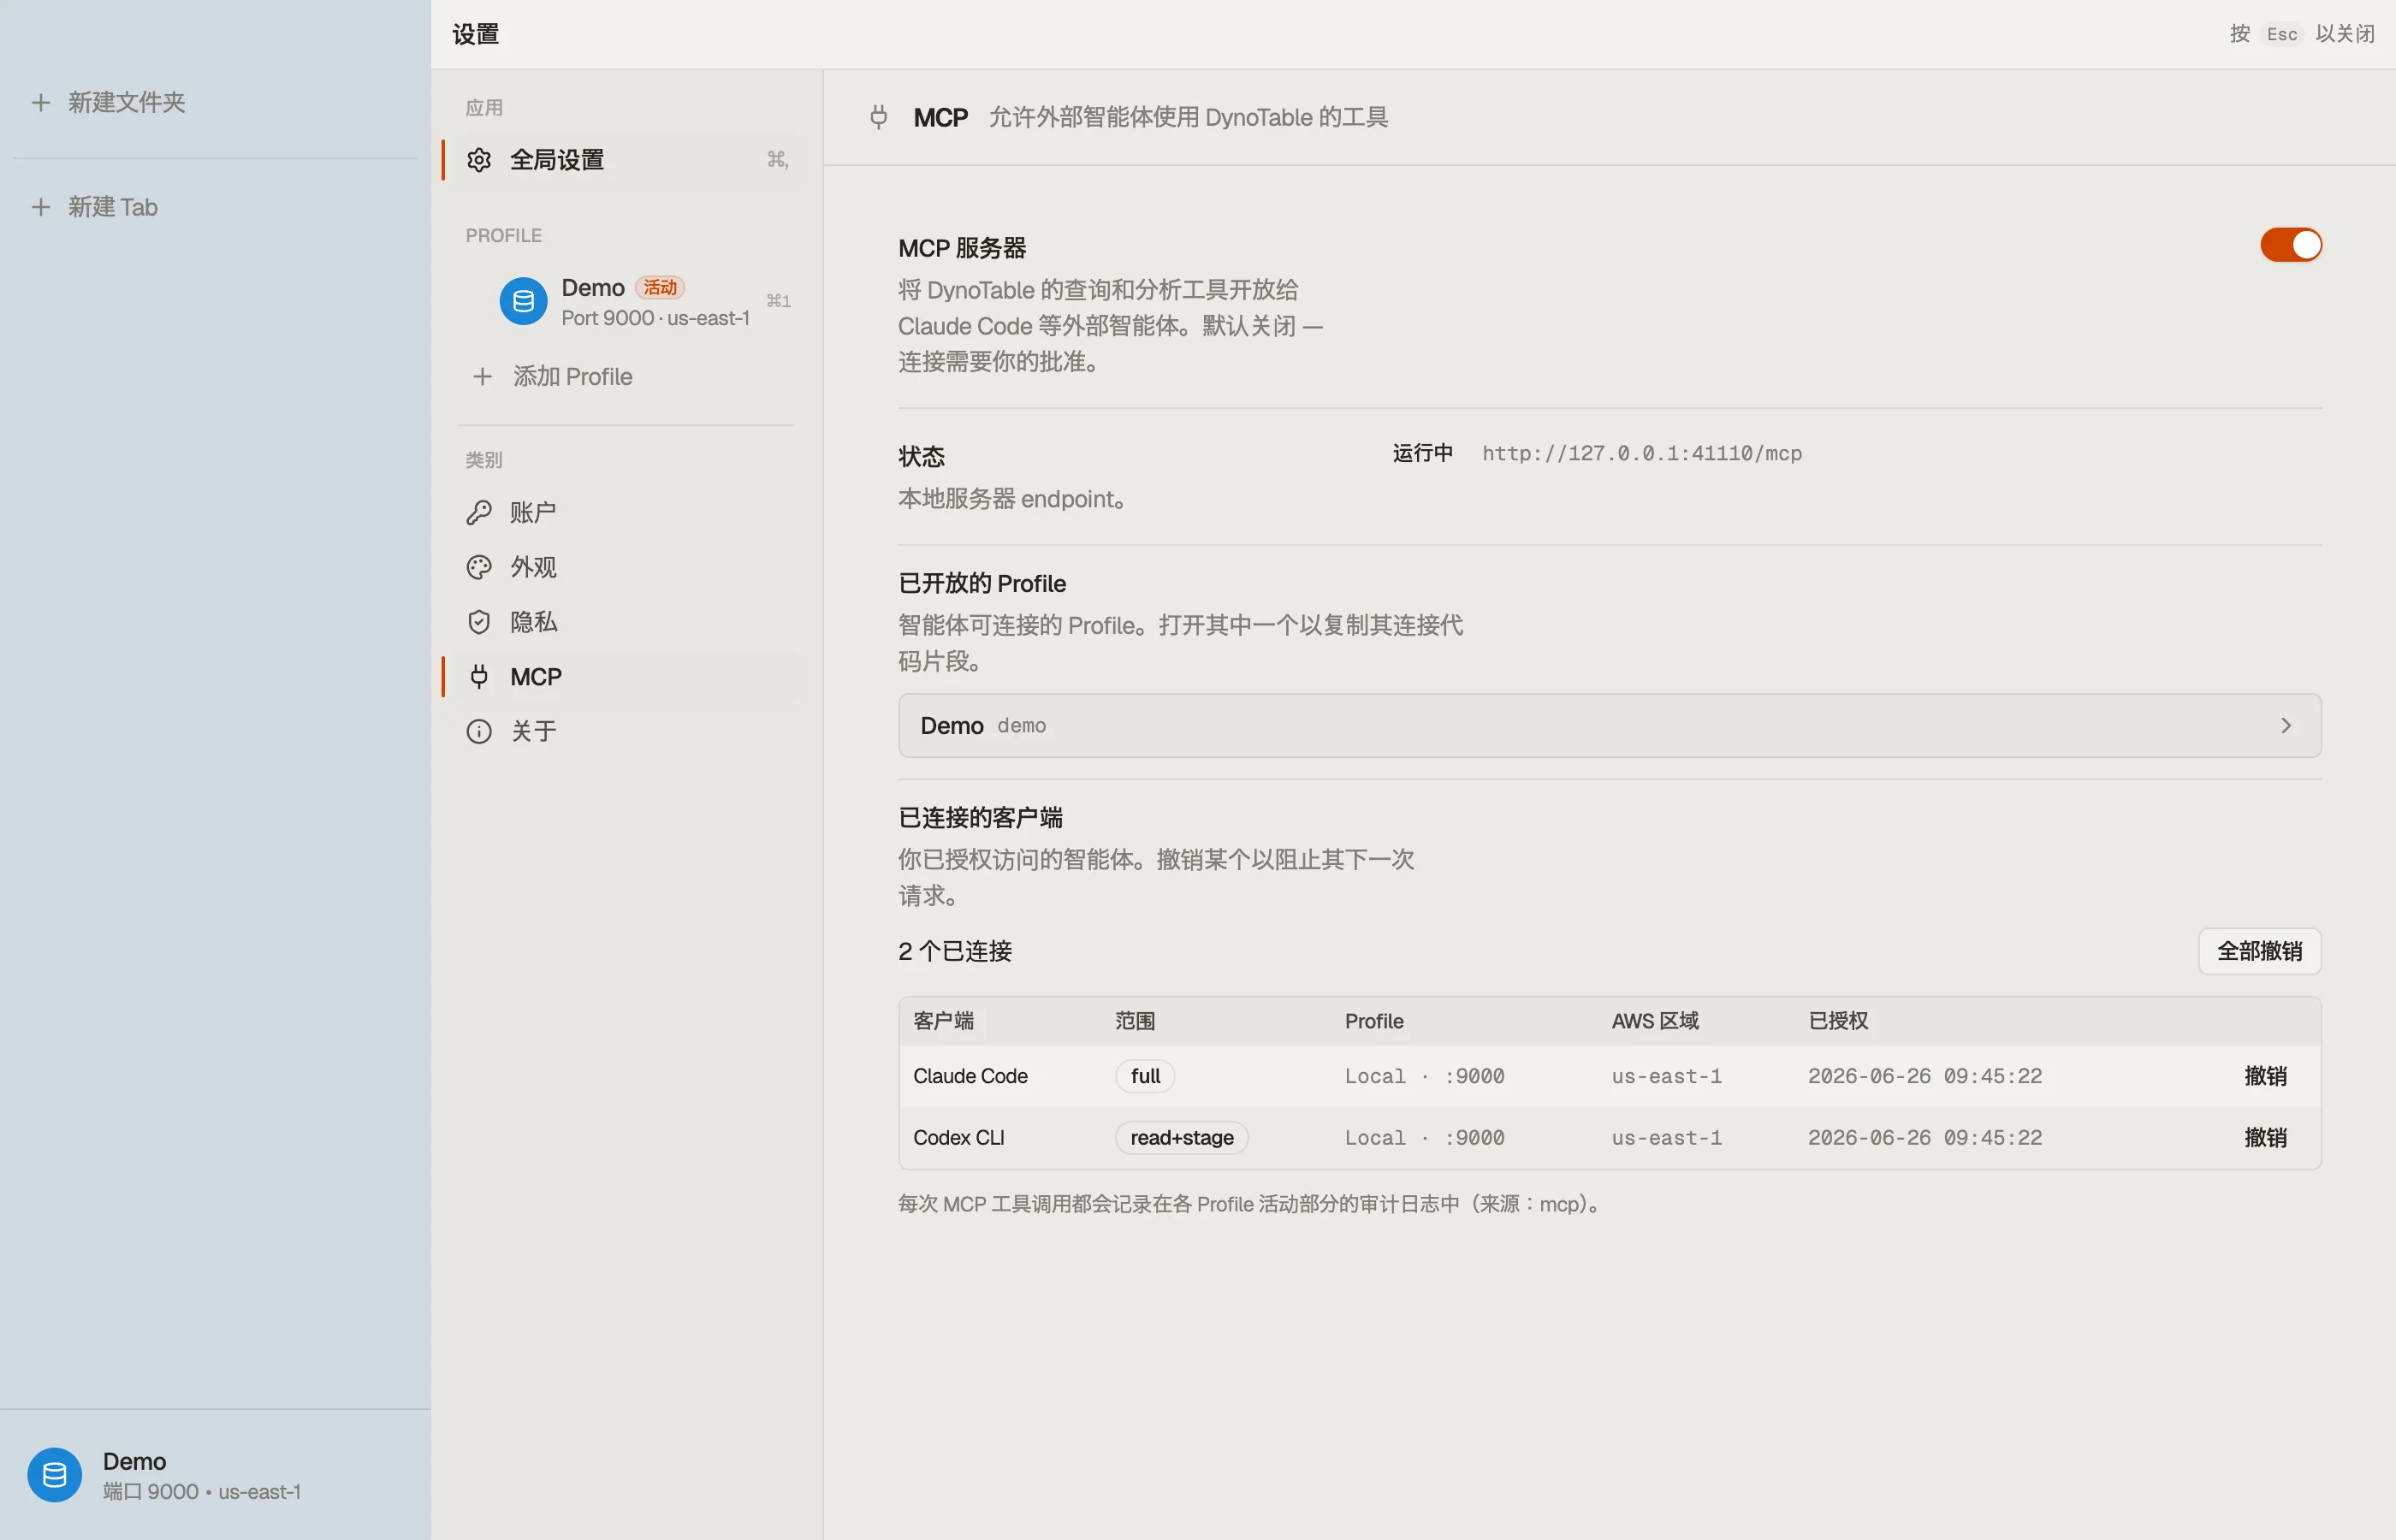The height and width of the screenshot is (1540, 2396).
Task: Click the plug icon in the MCP header
Action: point(878,117)
